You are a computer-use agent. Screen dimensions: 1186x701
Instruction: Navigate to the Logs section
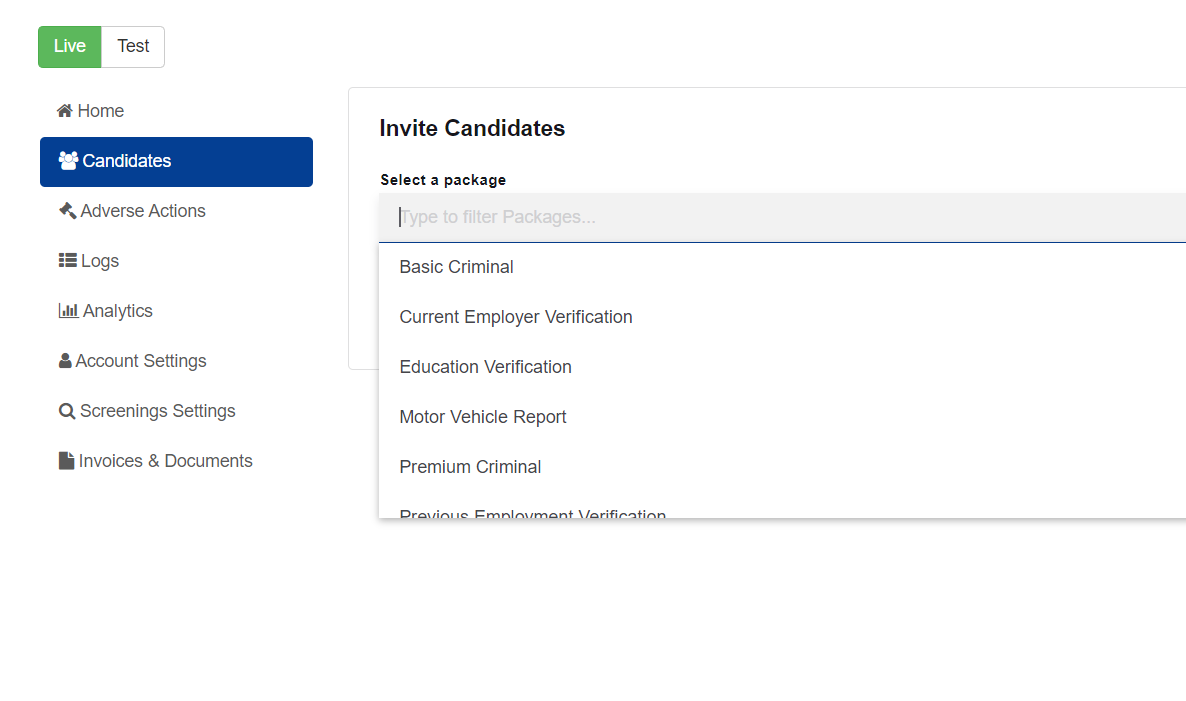[99, 261]
